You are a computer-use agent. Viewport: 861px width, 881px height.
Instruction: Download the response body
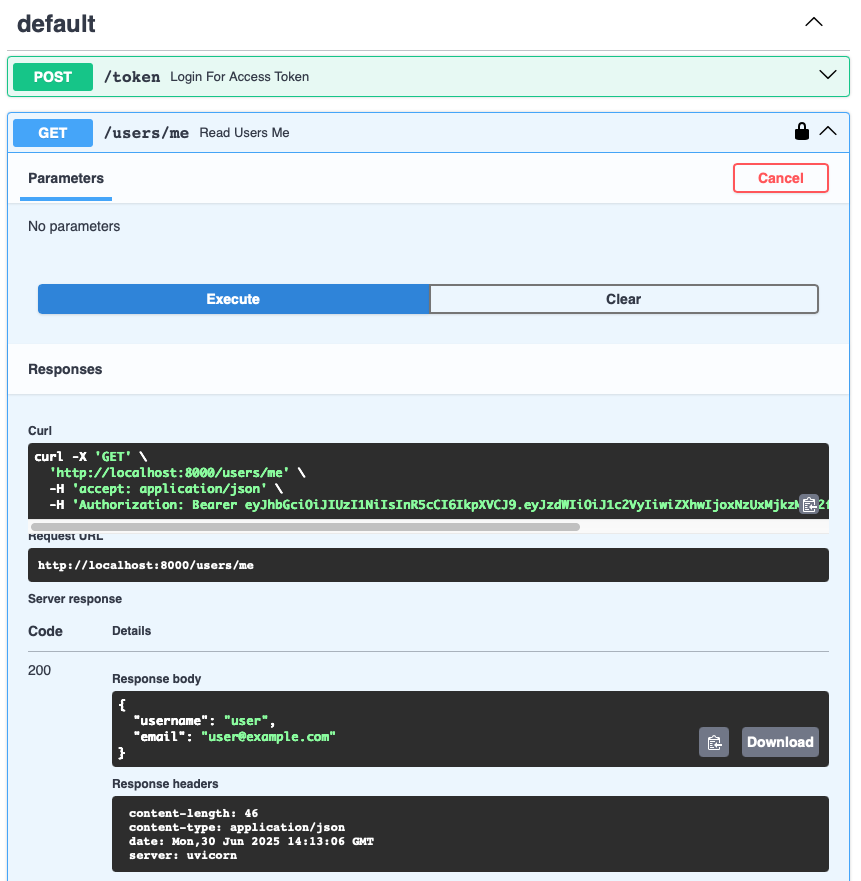[780, 742]
